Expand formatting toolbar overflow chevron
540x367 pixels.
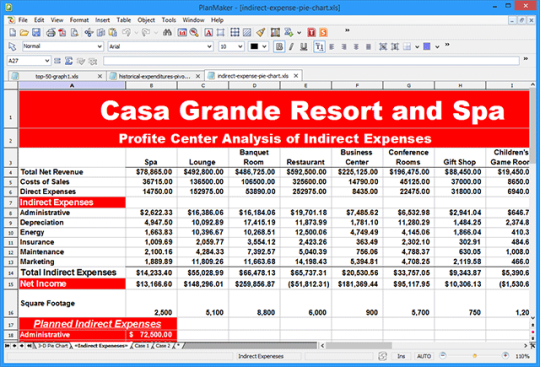coord(447,45)
